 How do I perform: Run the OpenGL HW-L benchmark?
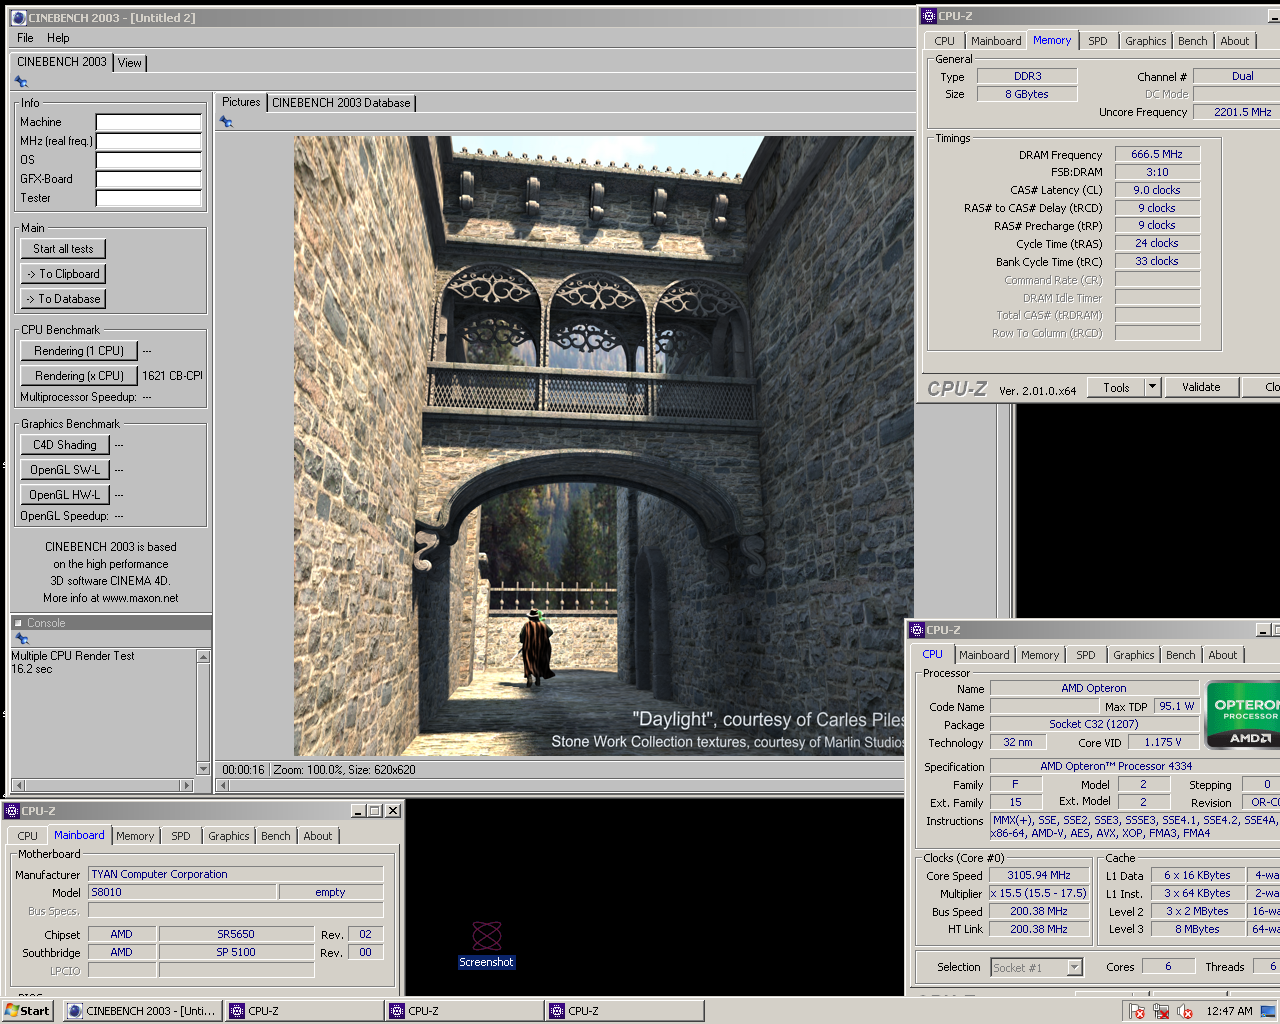(65, 495)
